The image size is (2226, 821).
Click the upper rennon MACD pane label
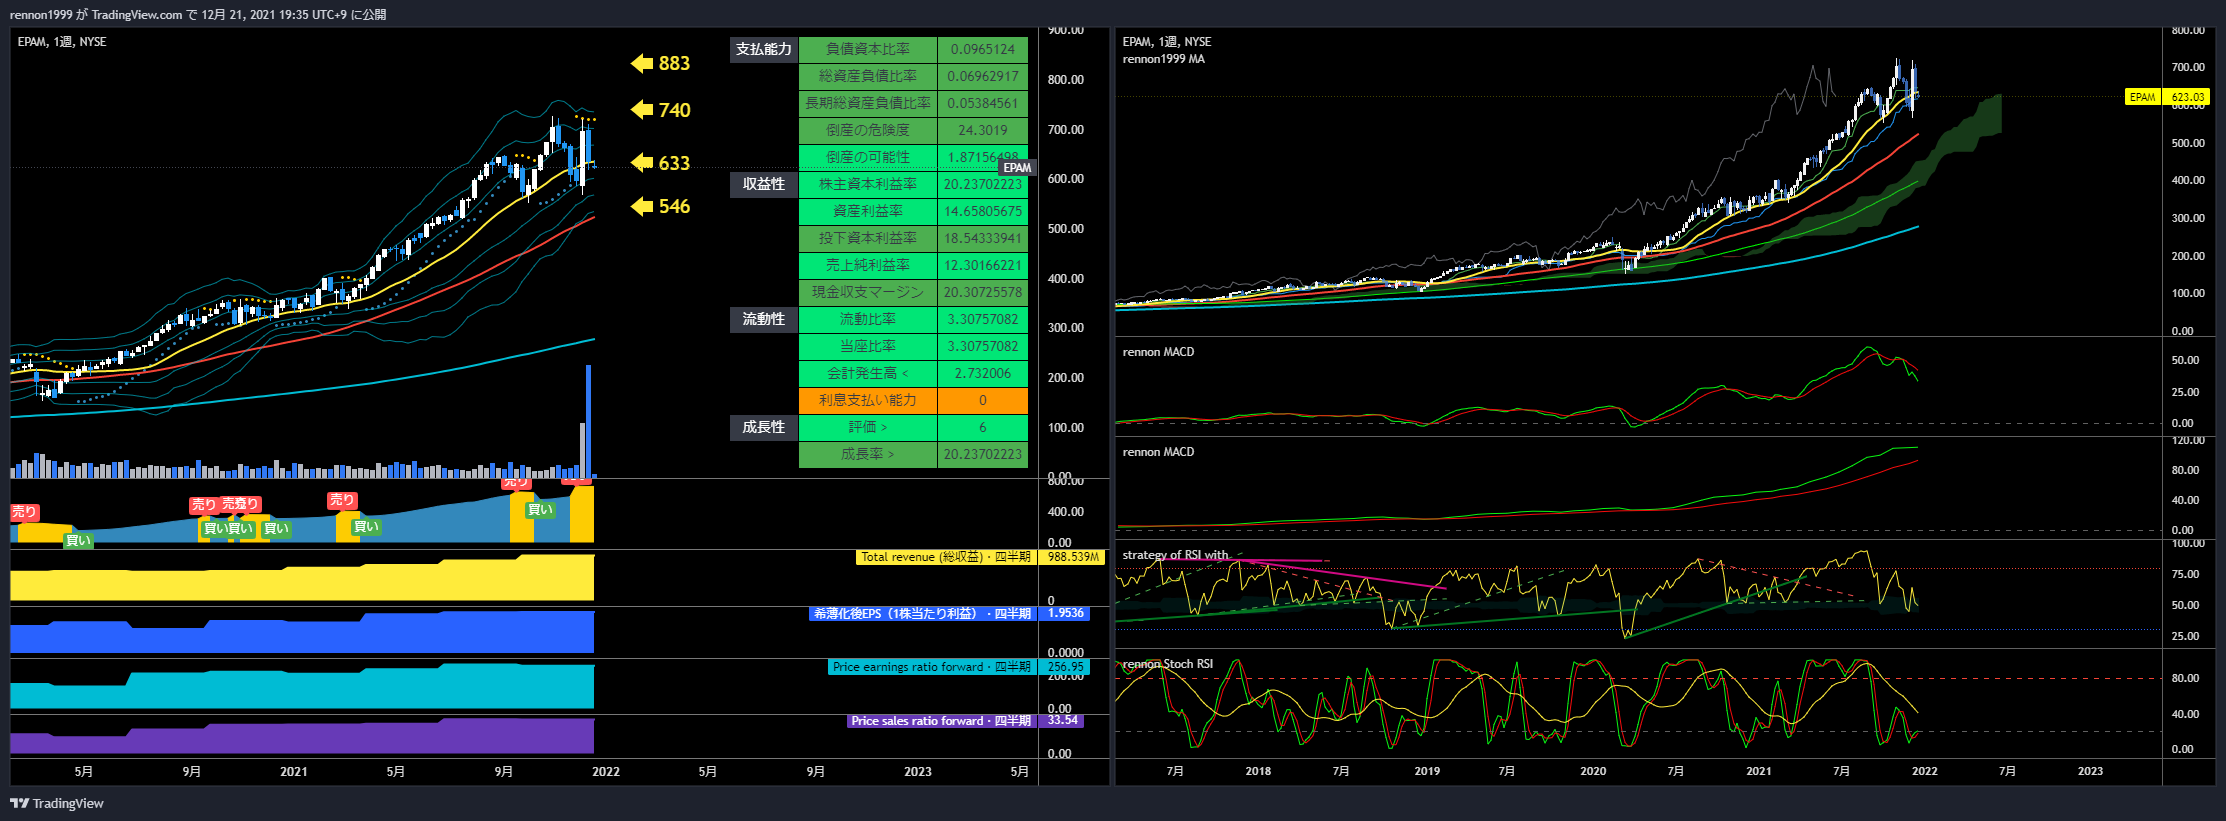tap(1158, 352)
